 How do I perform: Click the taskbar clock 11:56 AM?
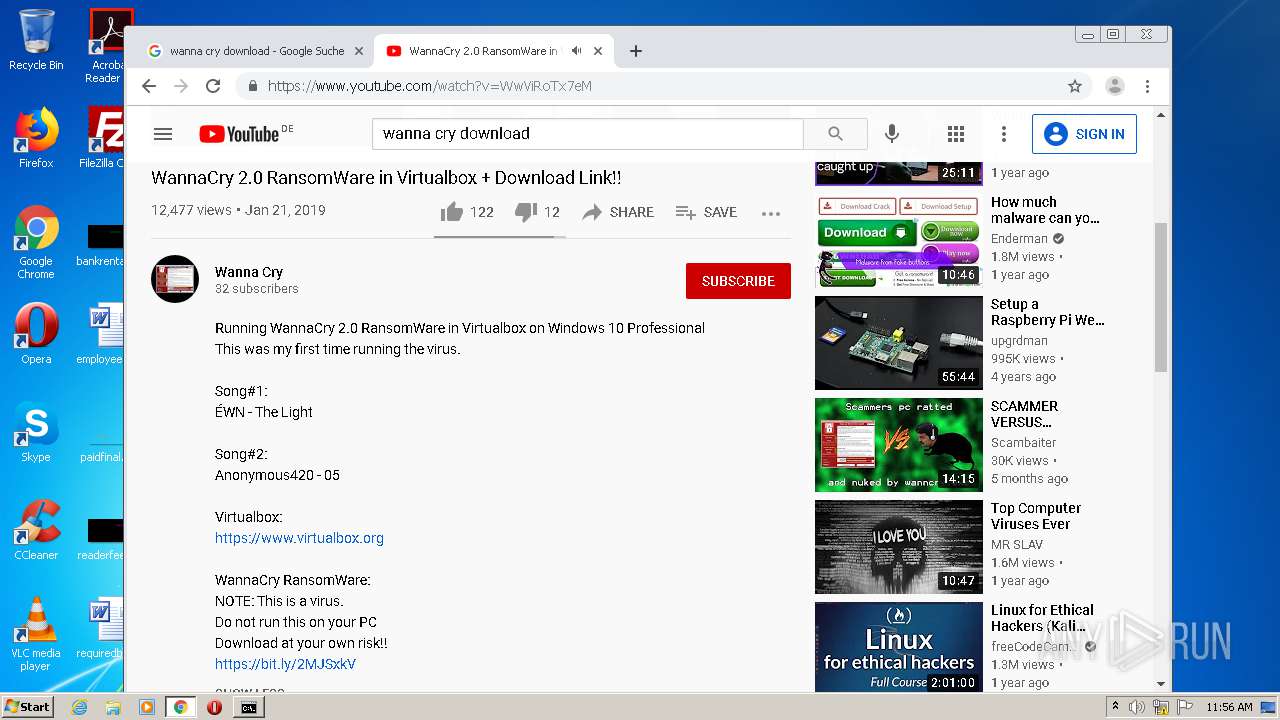tap(1229, 707)
